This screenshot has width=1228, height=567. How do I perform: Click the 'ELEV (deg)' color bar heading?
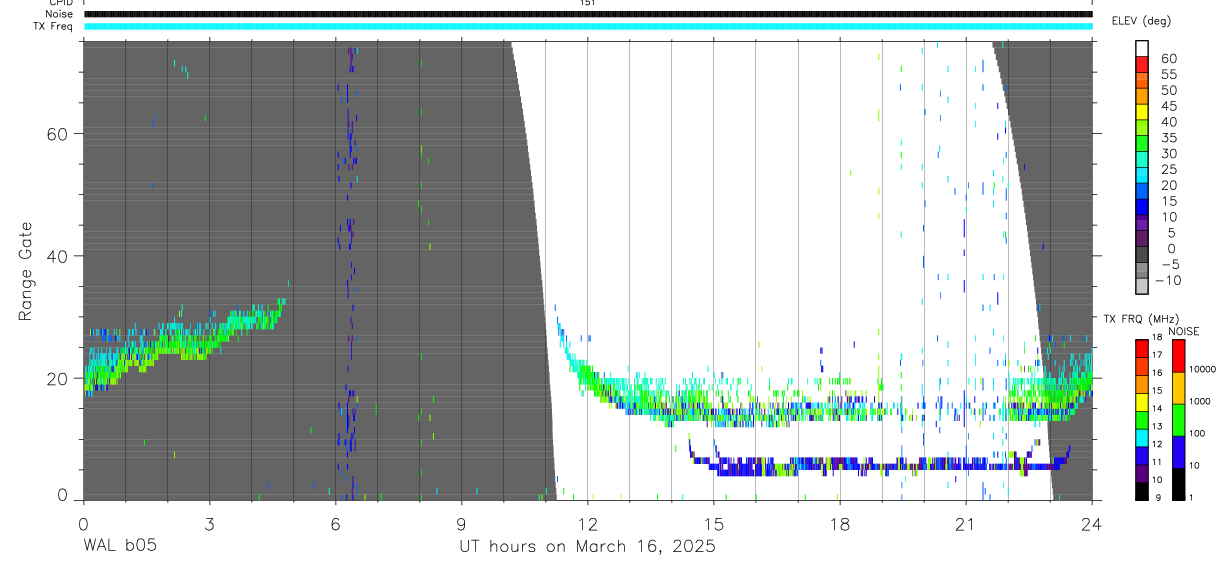1141,21
